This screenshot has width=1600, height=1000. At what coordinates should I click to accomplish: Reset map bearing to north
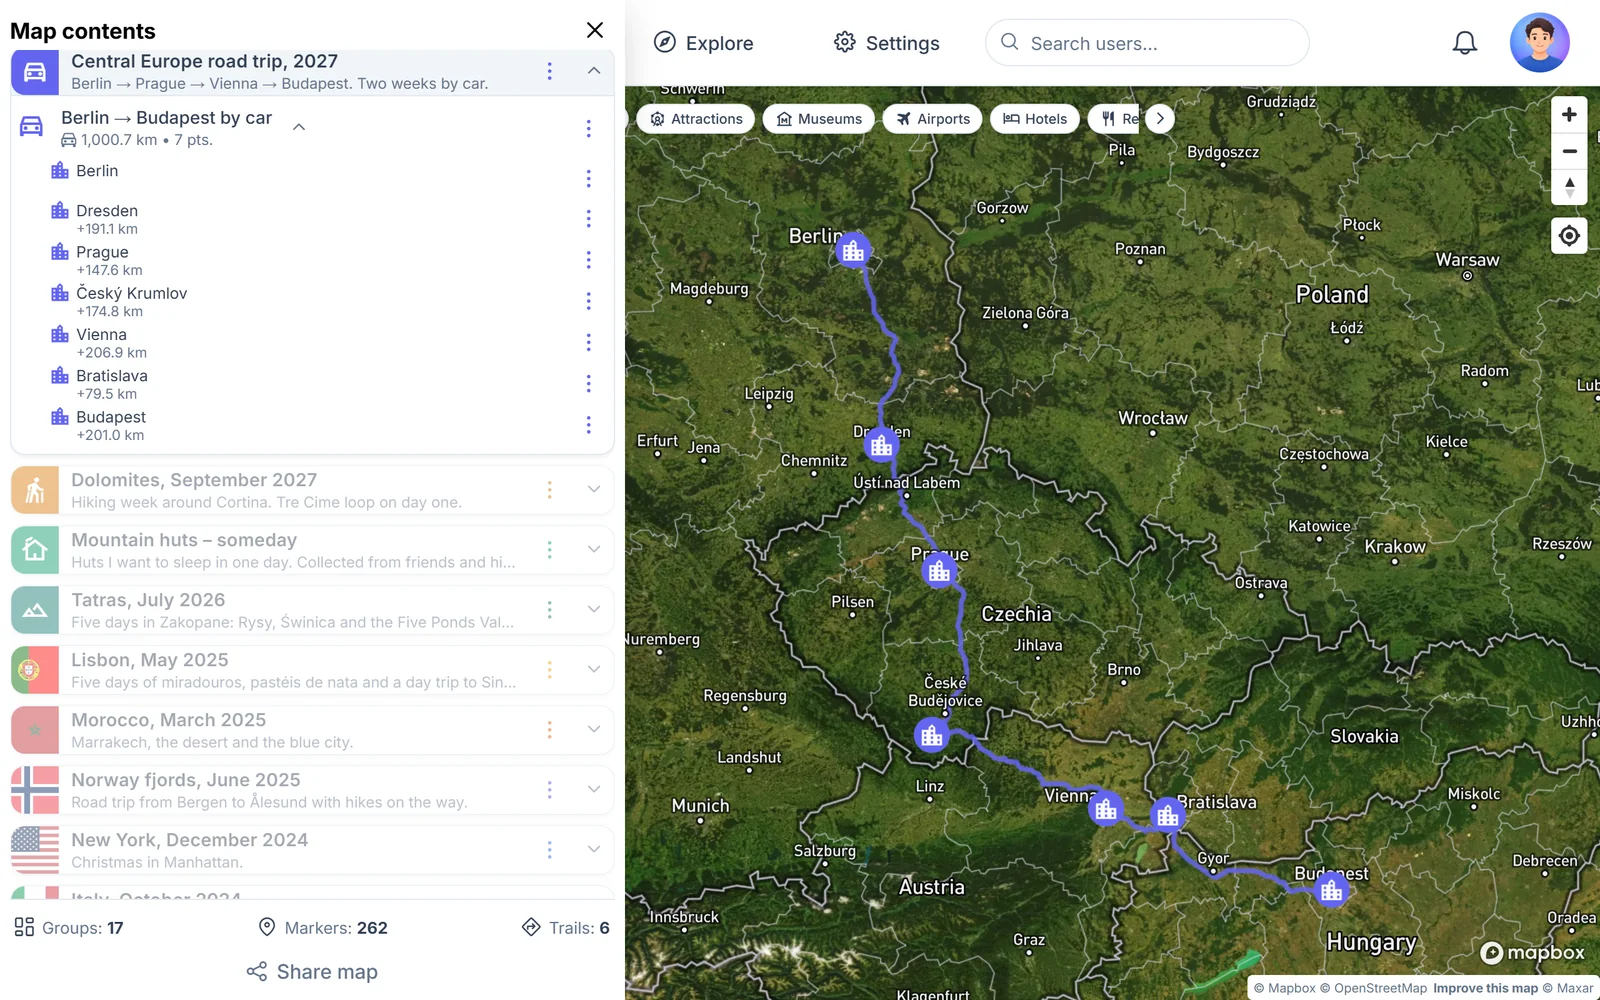point(1569,187)
